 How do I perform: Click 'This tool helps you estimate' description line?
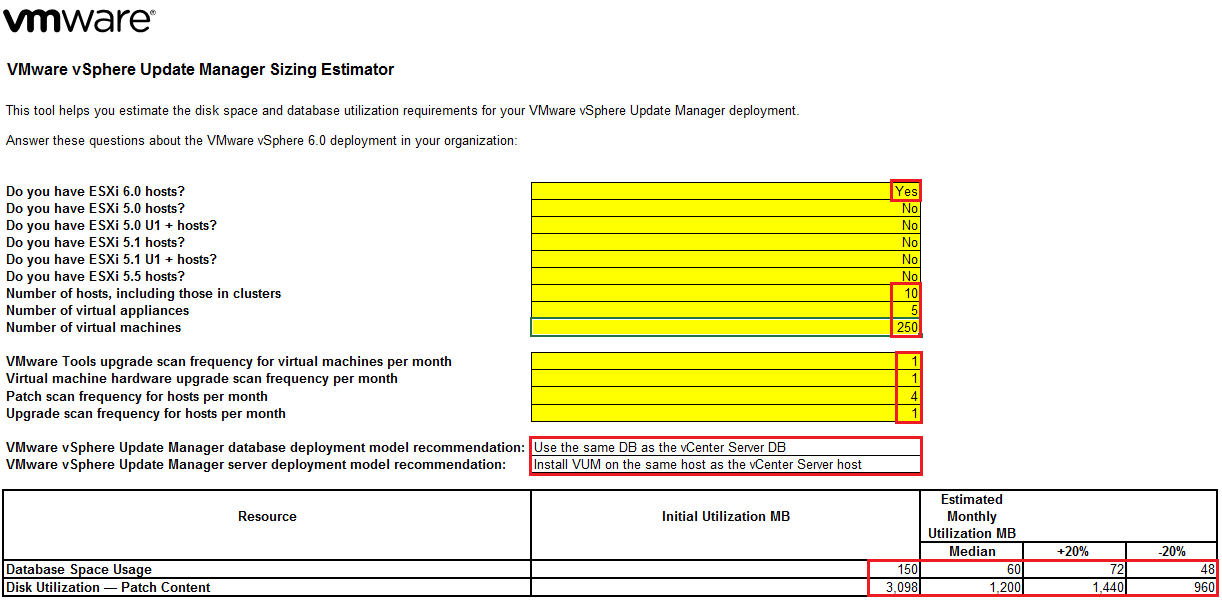[402, 110]
